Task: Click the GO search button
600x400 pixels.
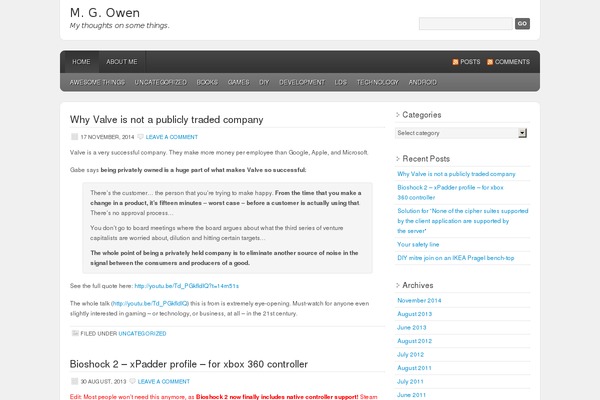Action: 522,24
